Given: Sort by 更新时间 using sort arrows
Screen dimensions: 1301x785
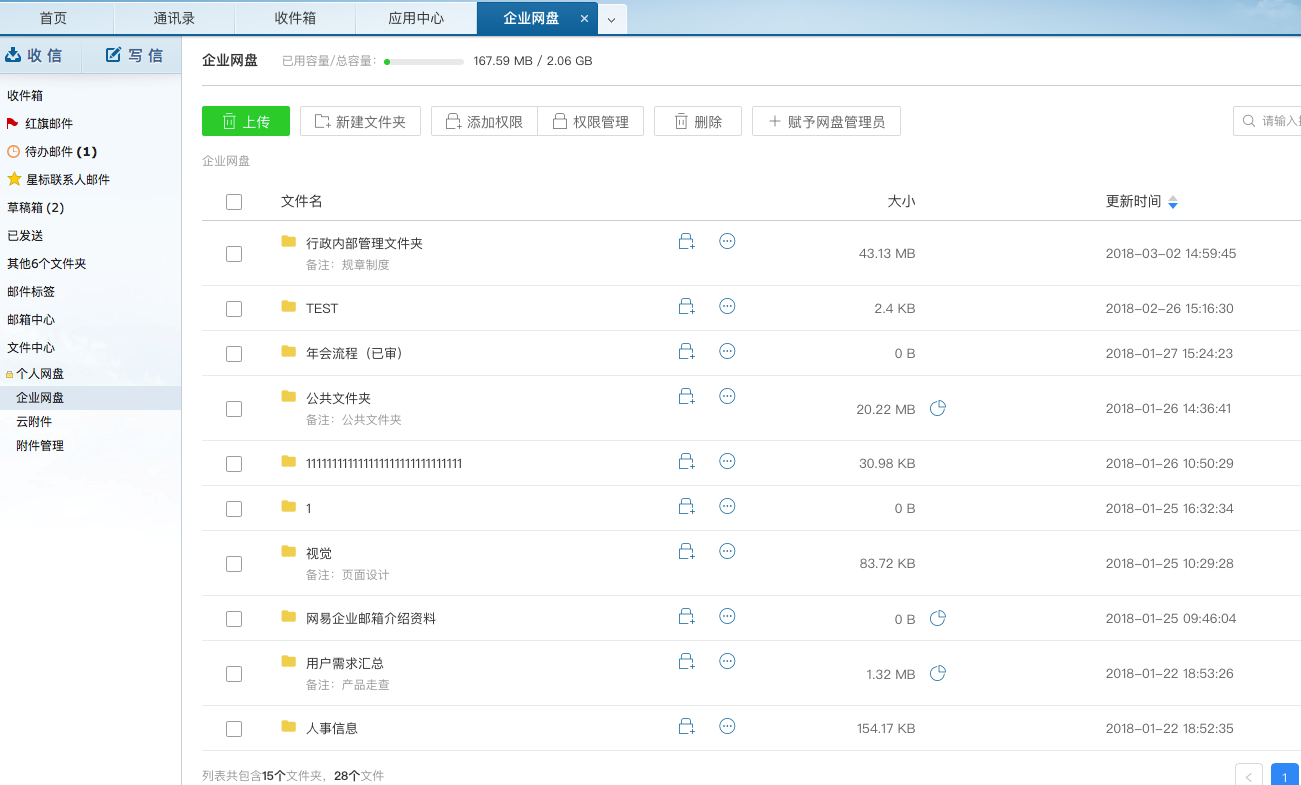Looking at the screenshot, I should coord(1173,202).
